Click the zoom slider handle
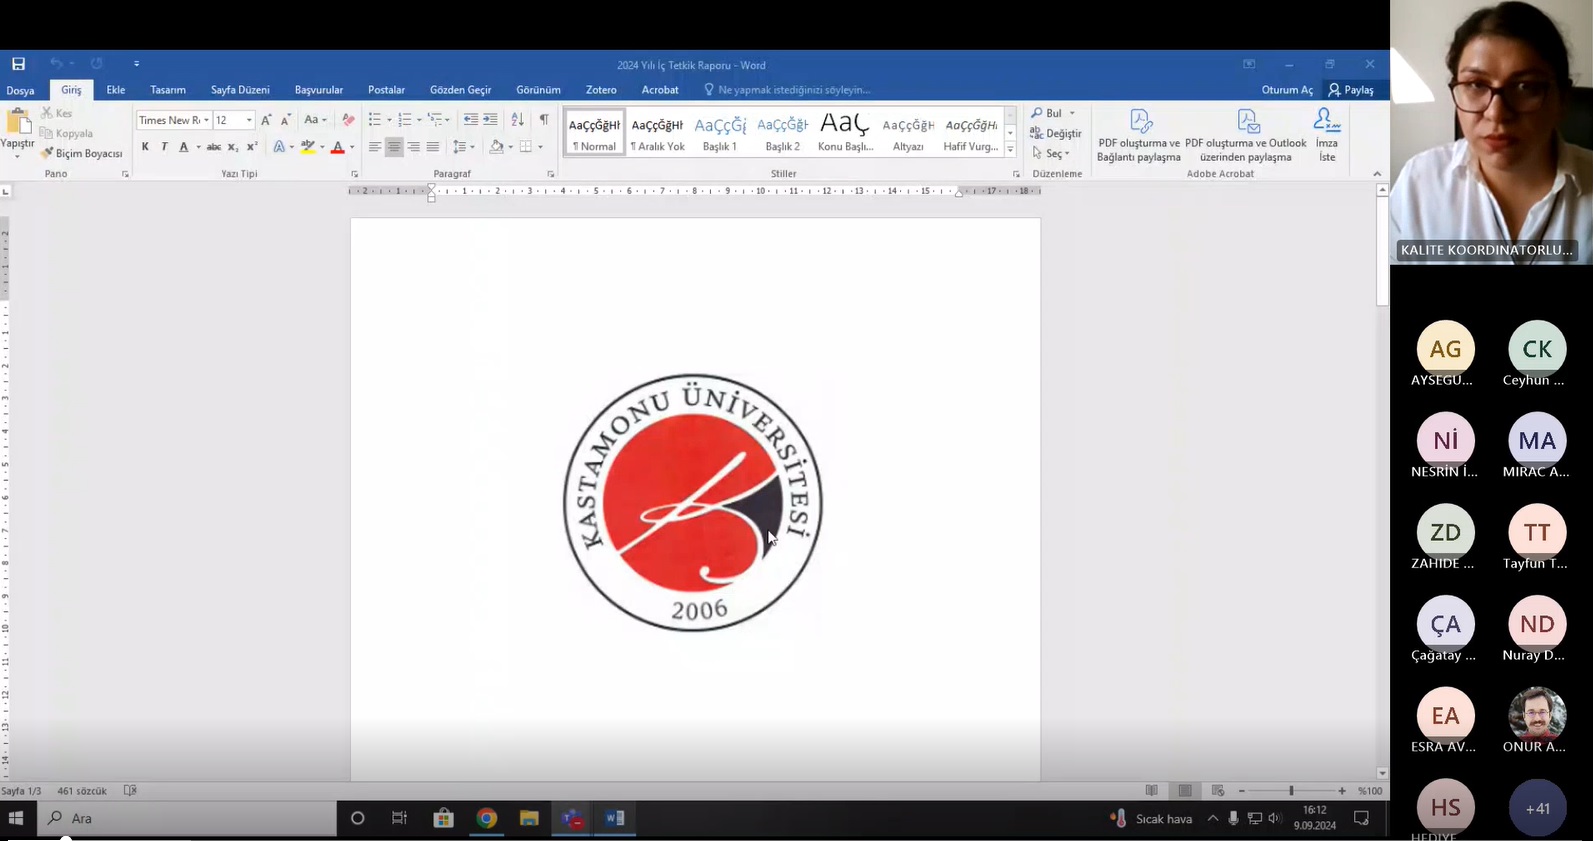This screenshot has height=841, width=1593. 1291,791
